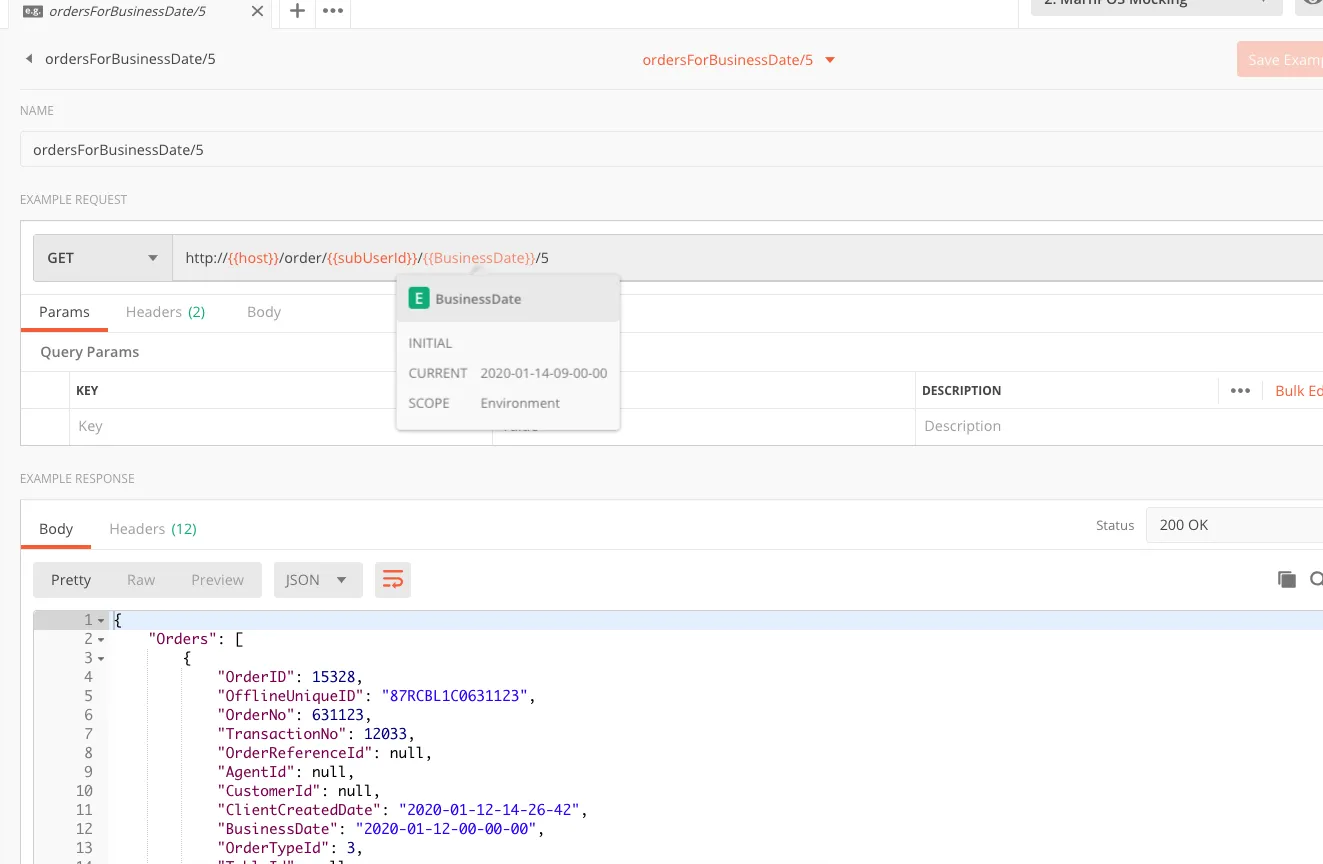Open the tab options ellipsis menu

point(333,11)
